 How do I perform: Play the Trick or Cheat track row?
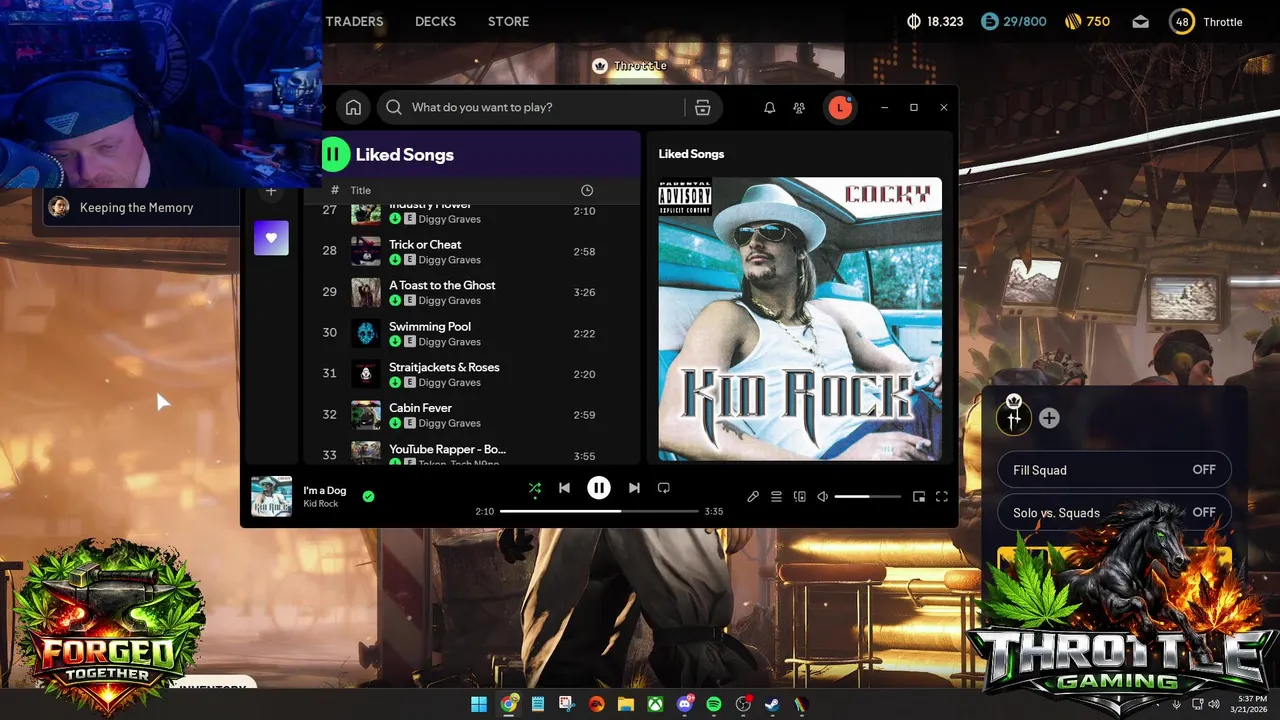pyautogui.click(x=472, y=251)
